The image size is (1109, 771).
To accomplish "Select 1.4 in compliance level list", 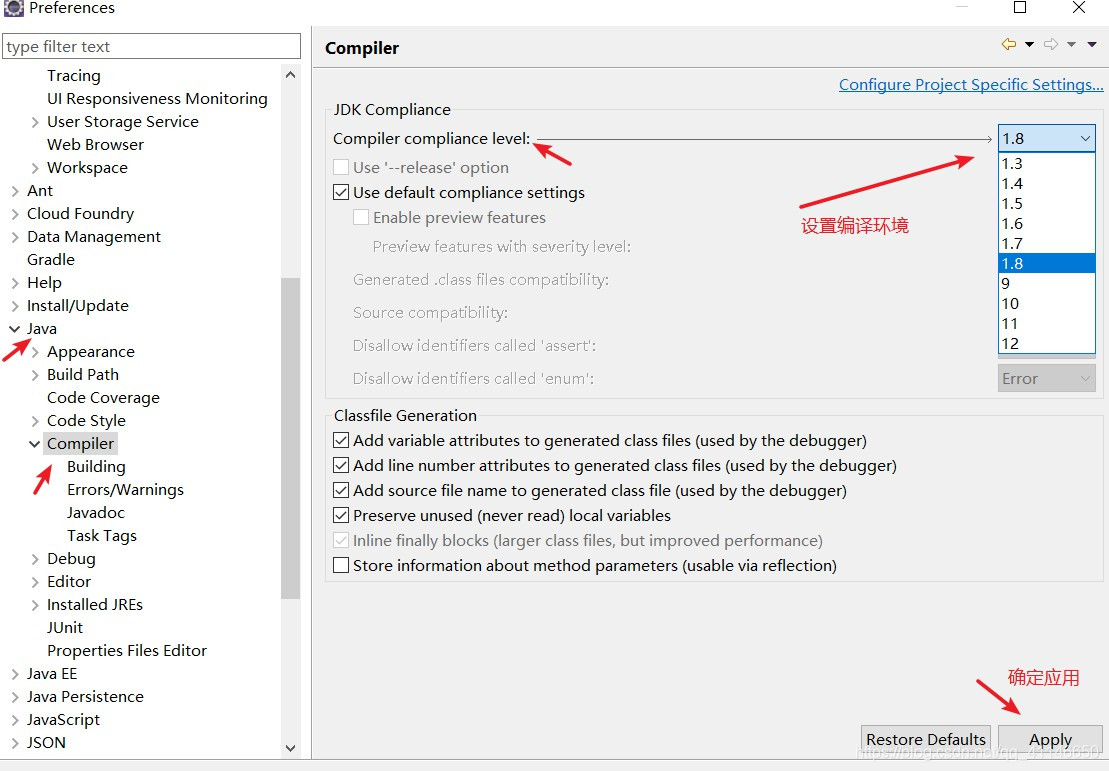I will point(1047,183).
